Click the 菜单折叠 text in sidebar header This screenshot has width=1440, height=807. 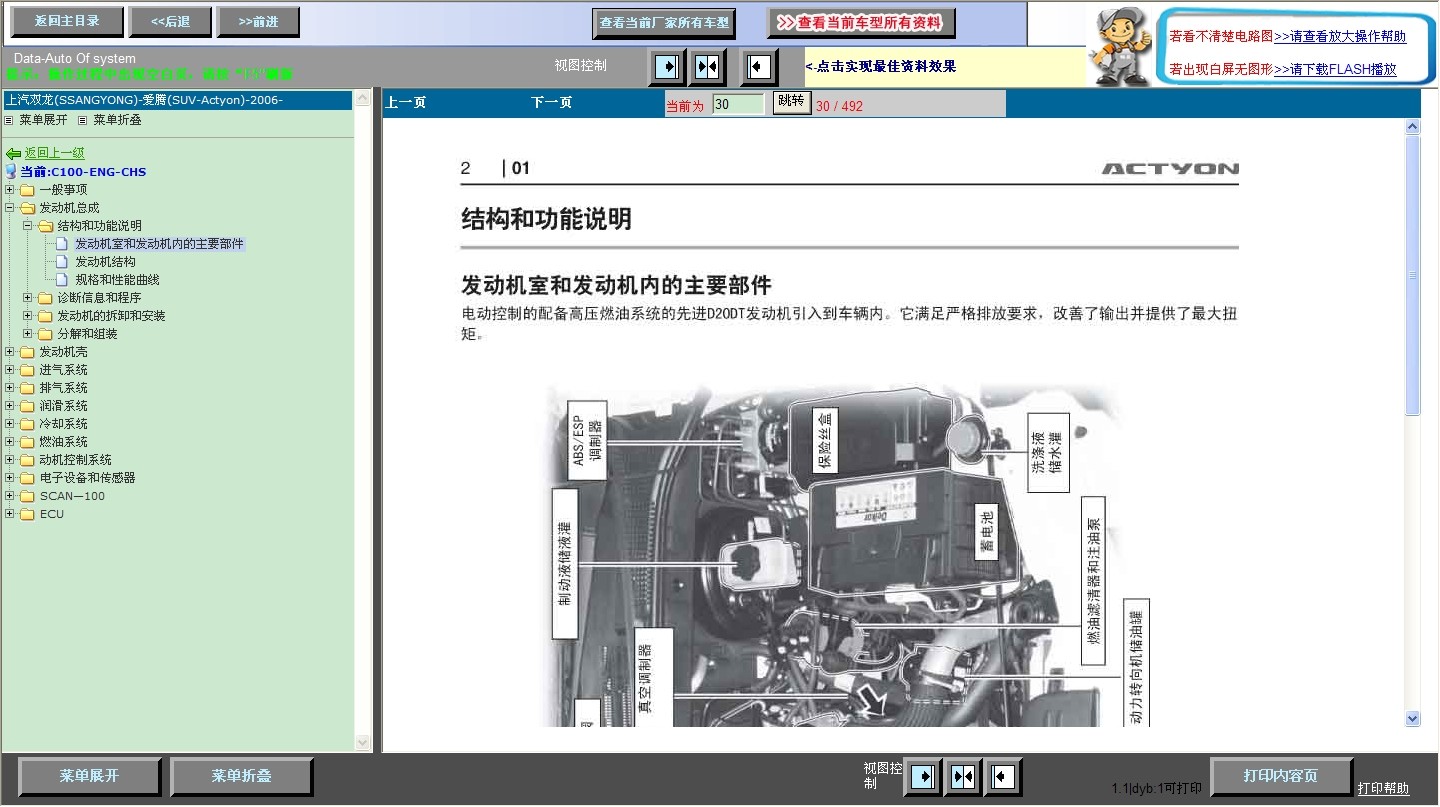117,120
